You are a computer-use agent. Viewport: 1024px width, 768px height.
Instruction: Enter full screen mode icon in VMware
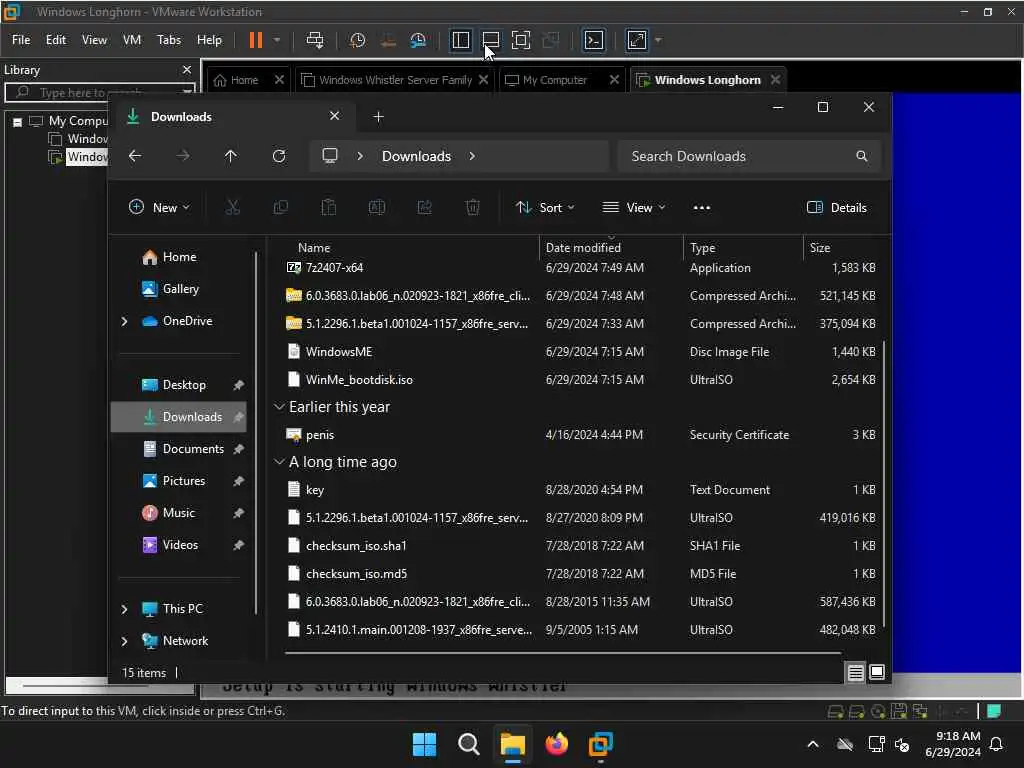[520, 40]
